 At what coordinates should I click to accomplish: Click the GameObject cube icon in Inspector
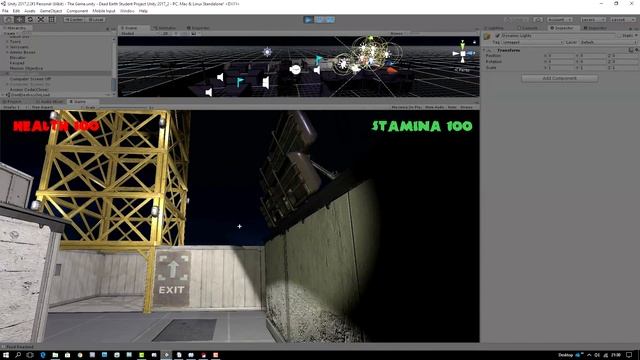coord(487,37)
